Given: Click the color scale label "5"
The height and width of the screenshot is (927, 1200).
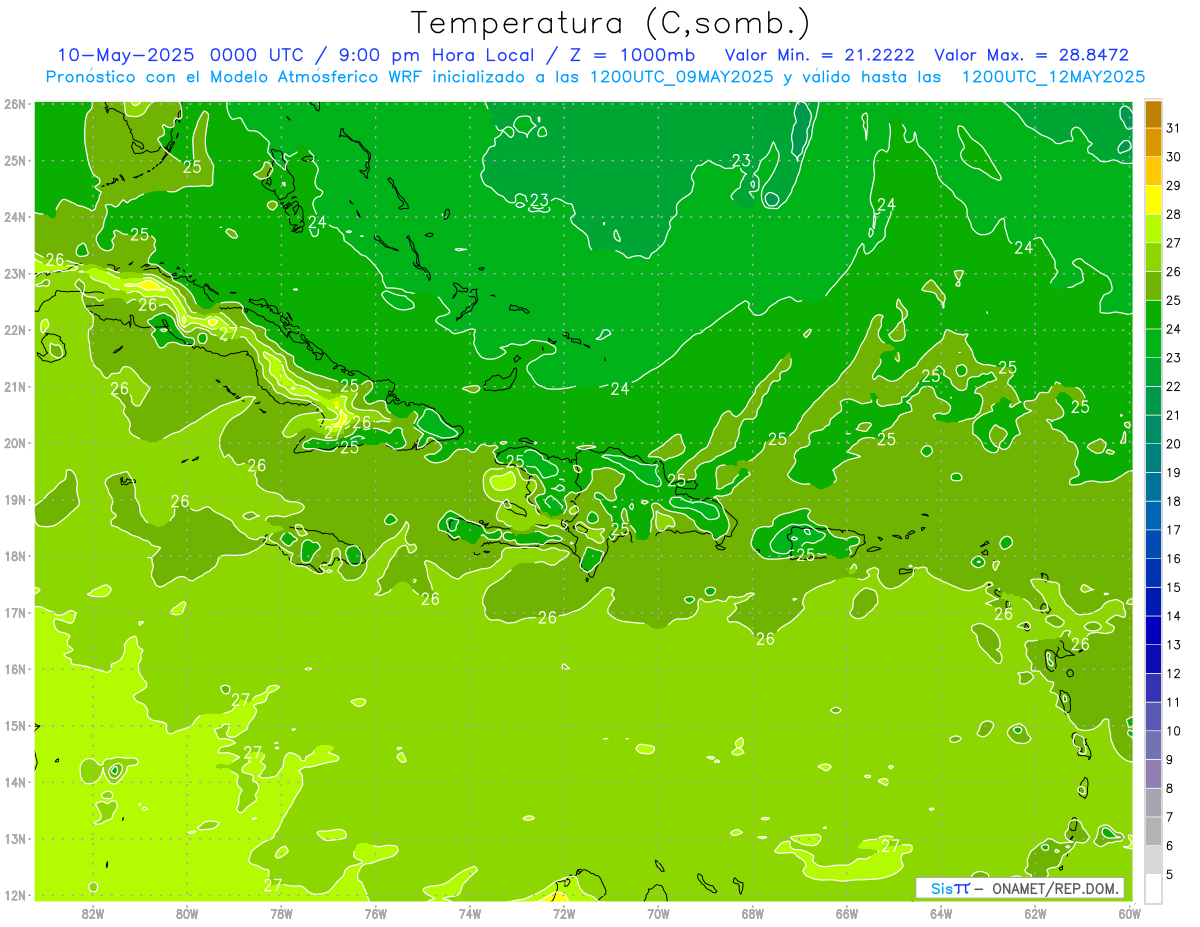Looking at the screenshot, I should (x=1171, y=874).
